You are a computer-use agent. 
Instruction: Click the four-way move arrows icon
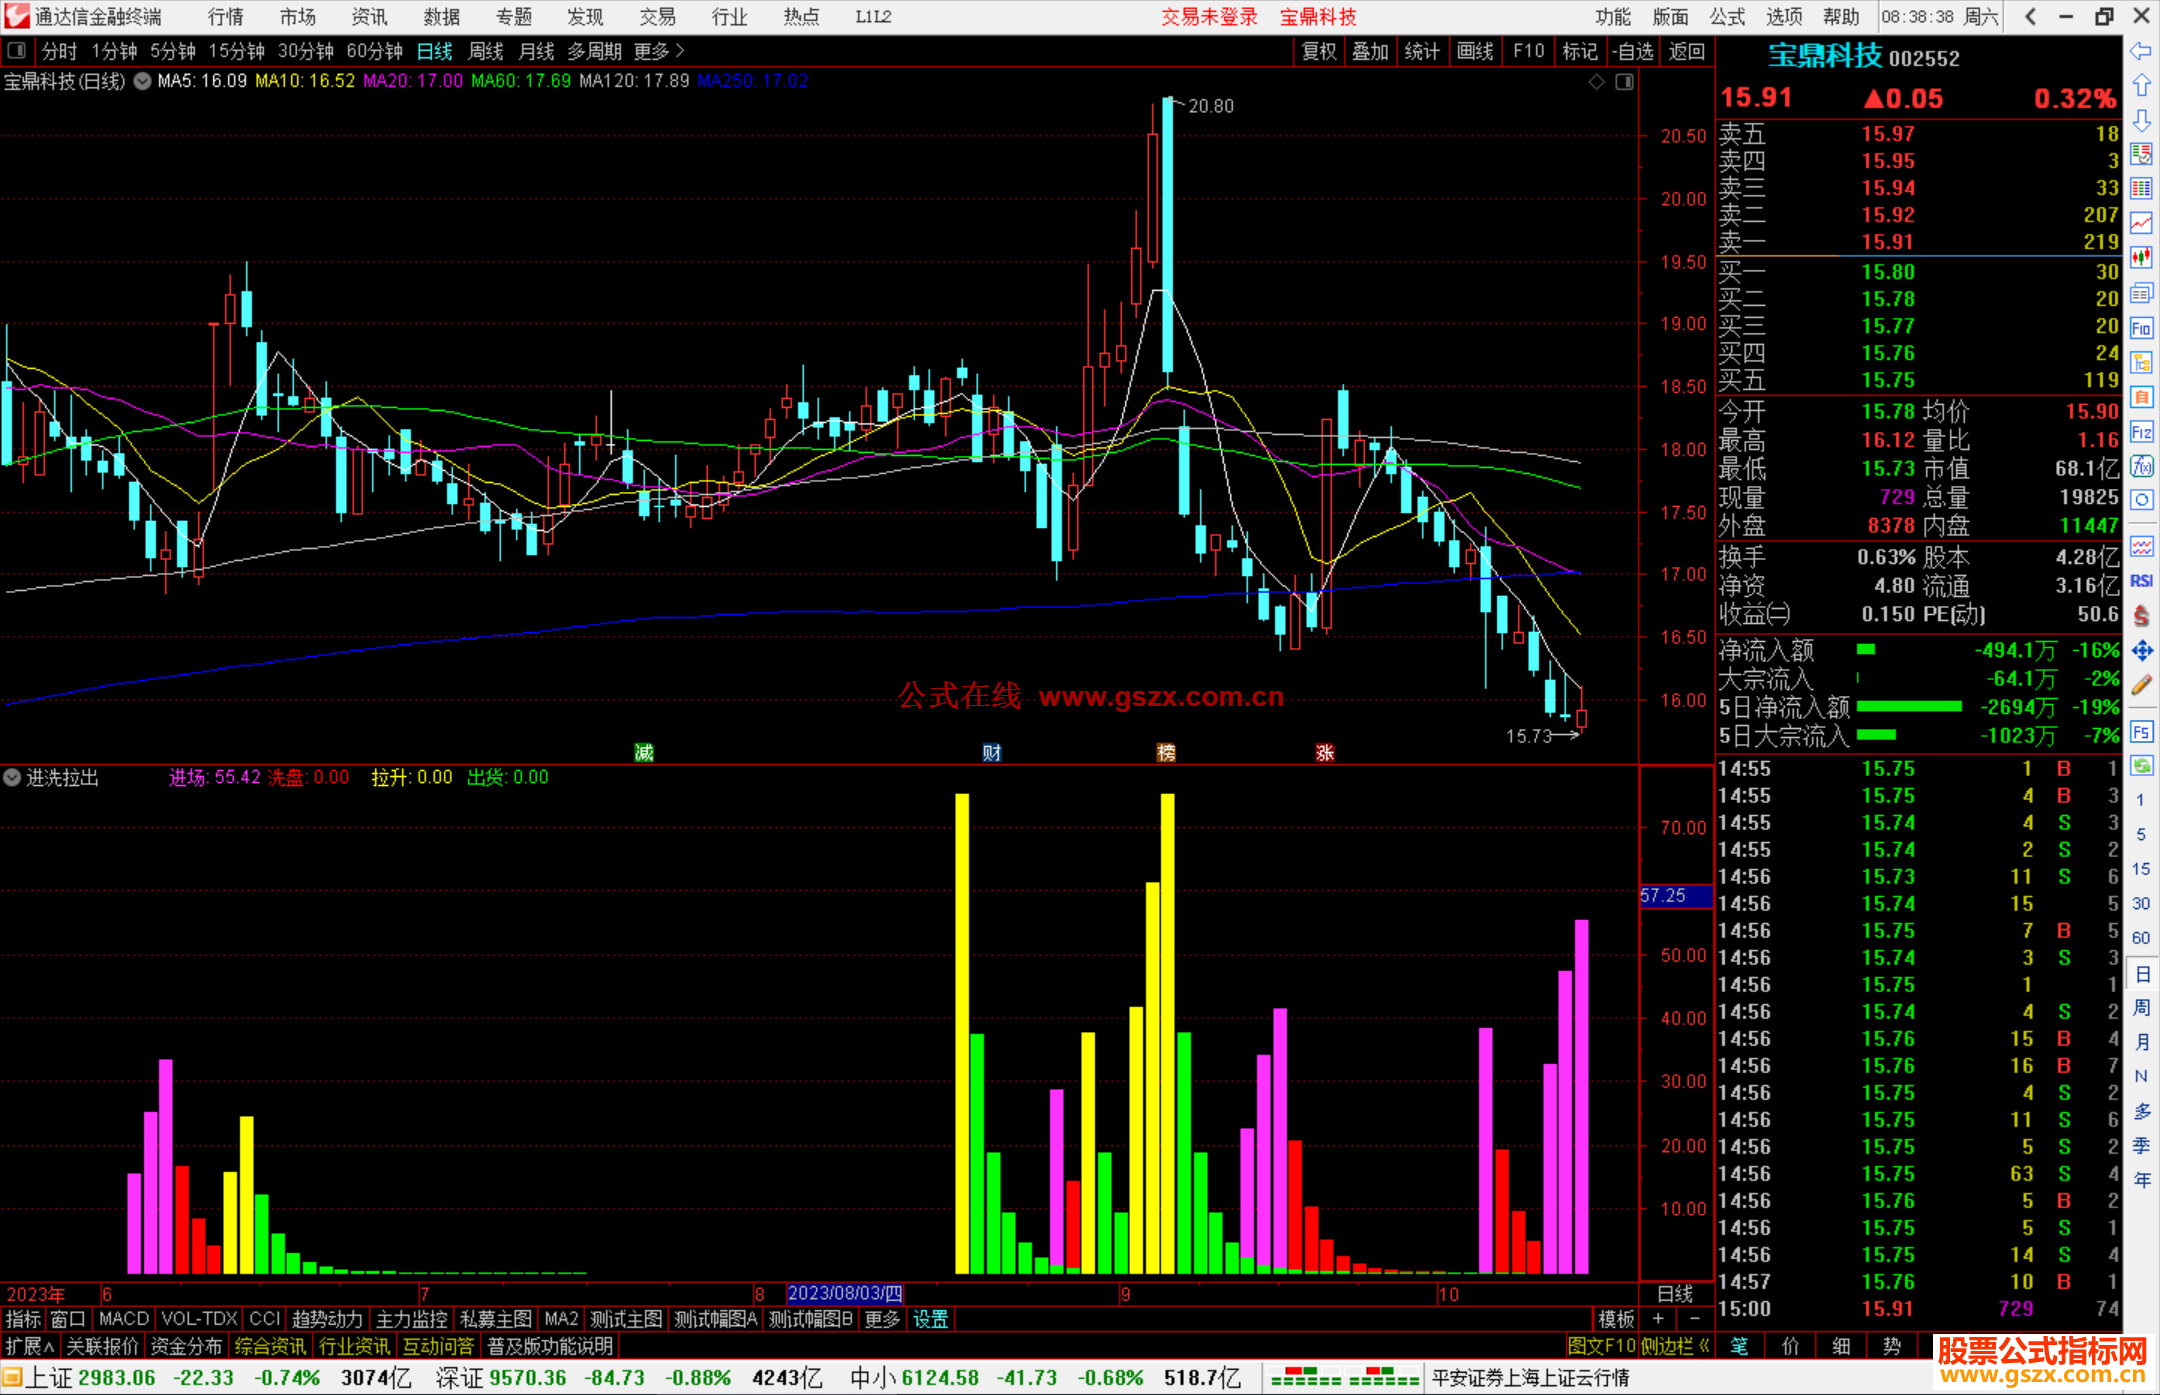pyautogui.click(x=2141, y=651)
